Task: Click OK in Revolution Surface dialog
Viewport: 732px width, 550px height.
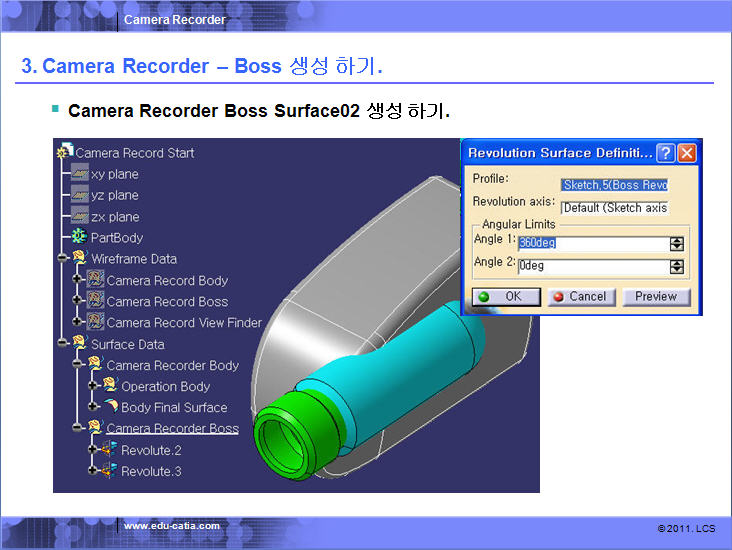Action: pos(506,296)
